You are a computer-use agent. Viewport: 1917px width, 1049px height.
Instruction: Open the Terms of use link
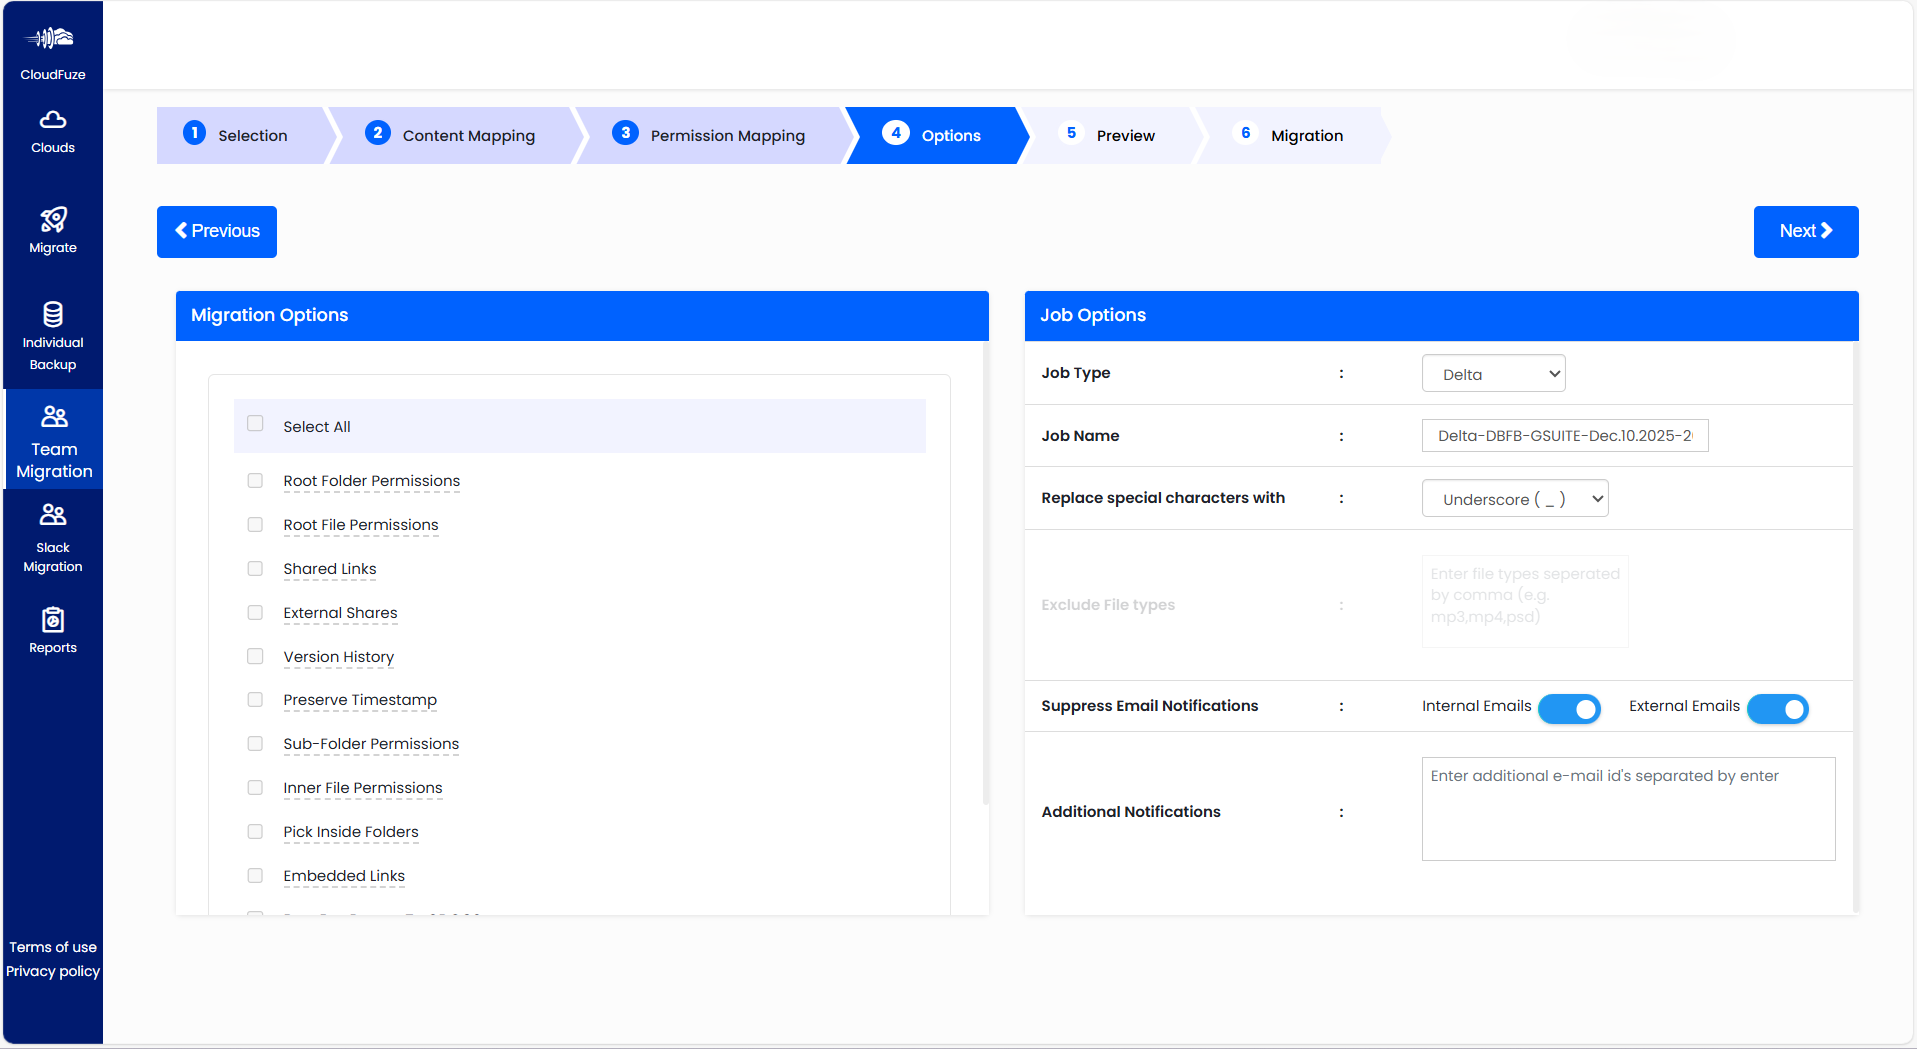[52, 946]
